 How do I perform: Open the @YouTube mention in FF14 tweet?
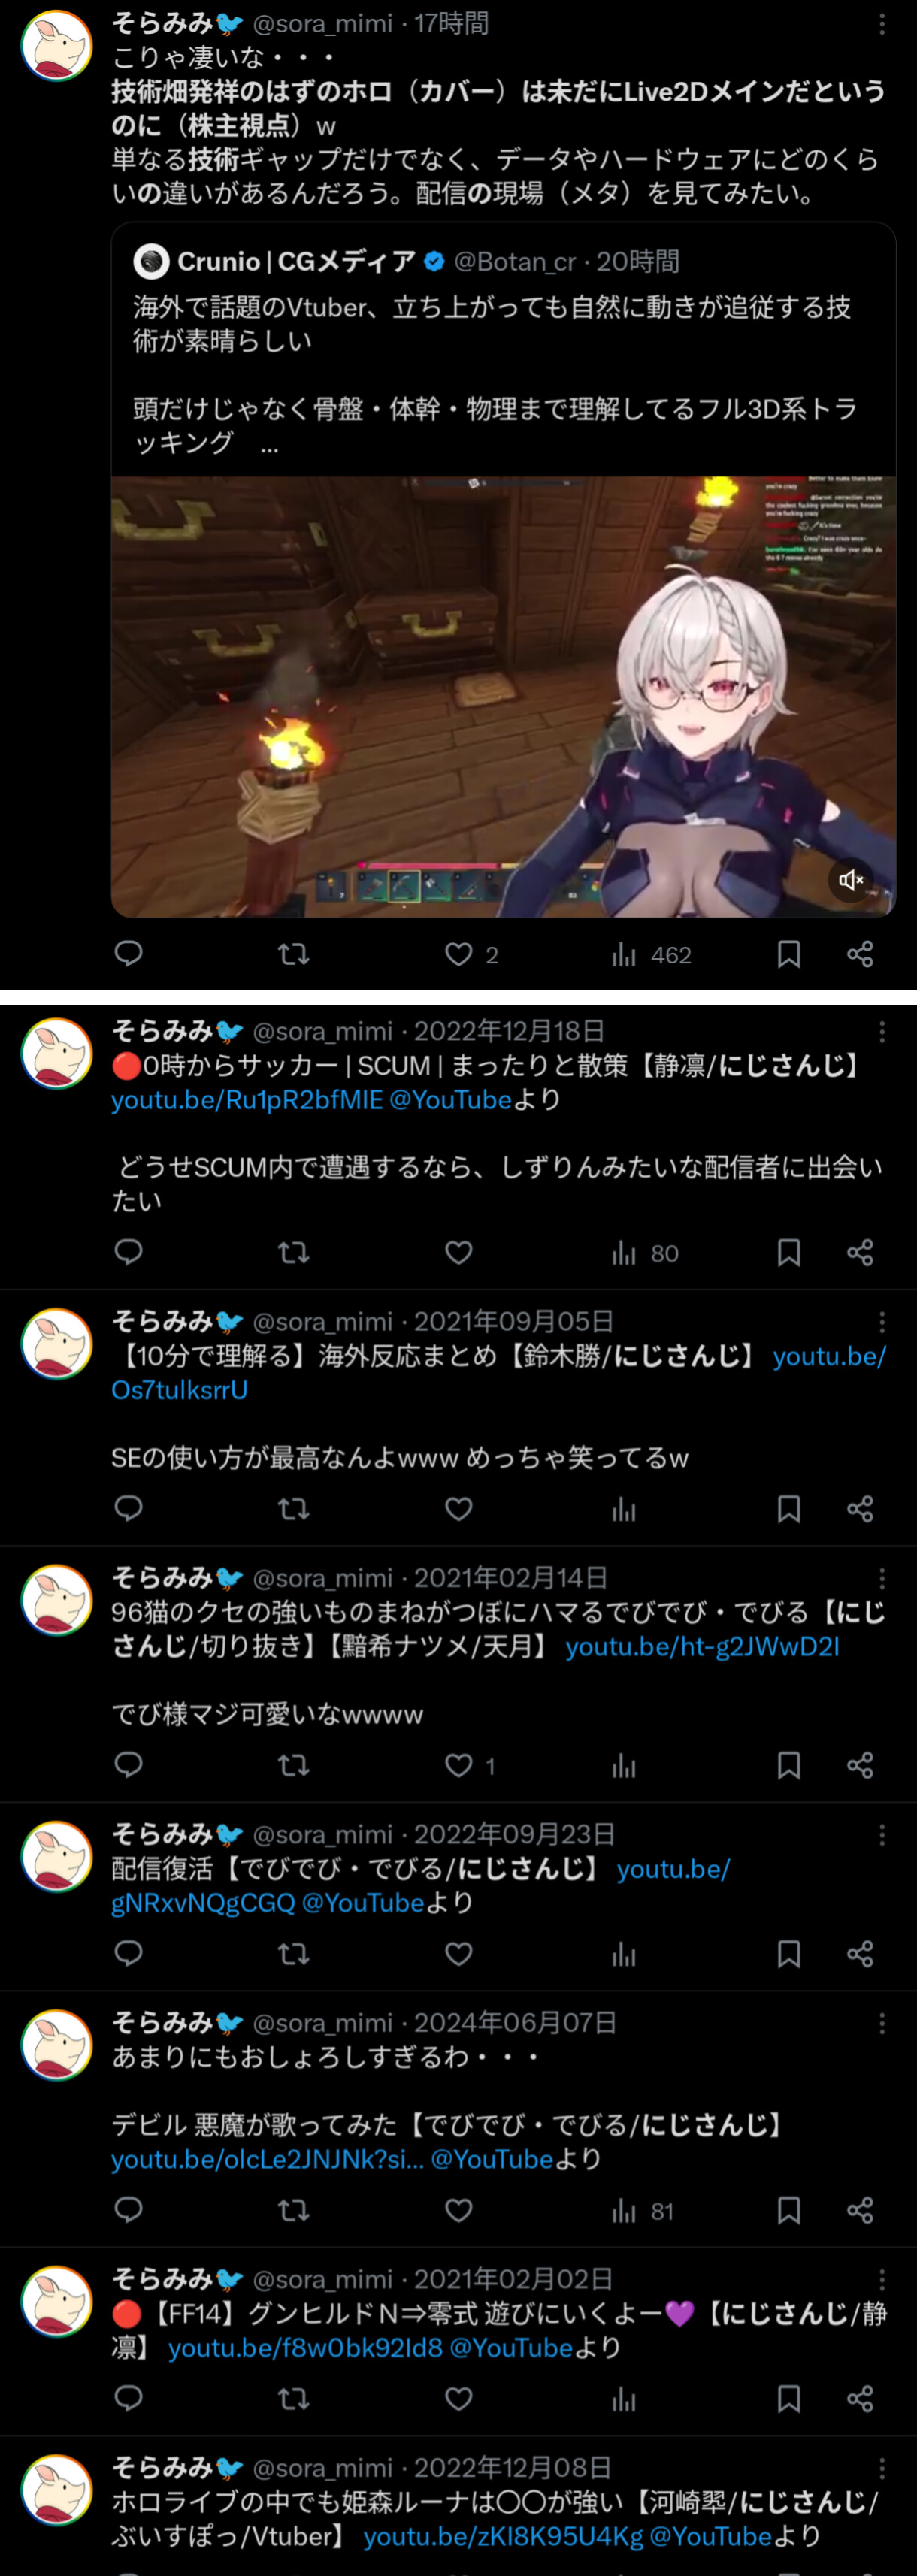point(511,2347)
